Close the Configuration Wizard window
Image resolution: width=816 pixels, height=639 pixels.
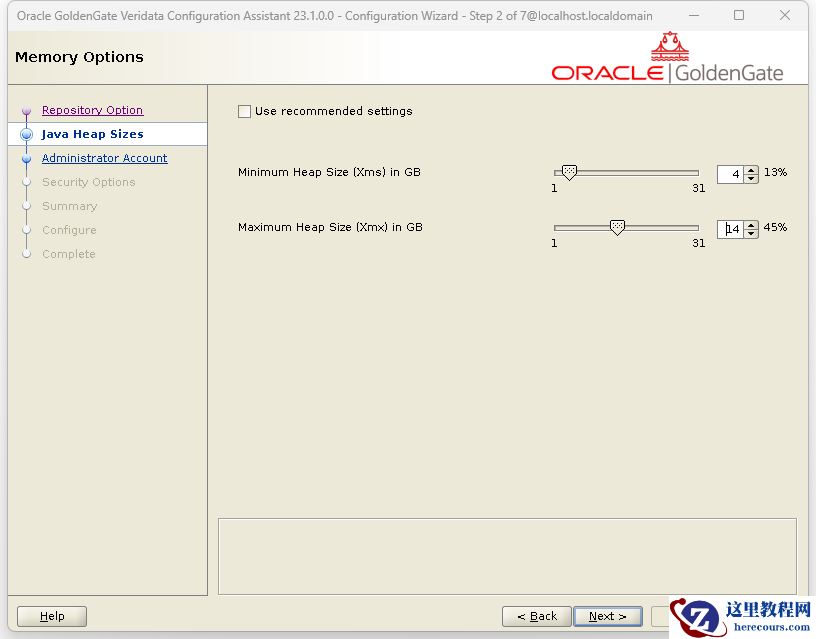785,15
